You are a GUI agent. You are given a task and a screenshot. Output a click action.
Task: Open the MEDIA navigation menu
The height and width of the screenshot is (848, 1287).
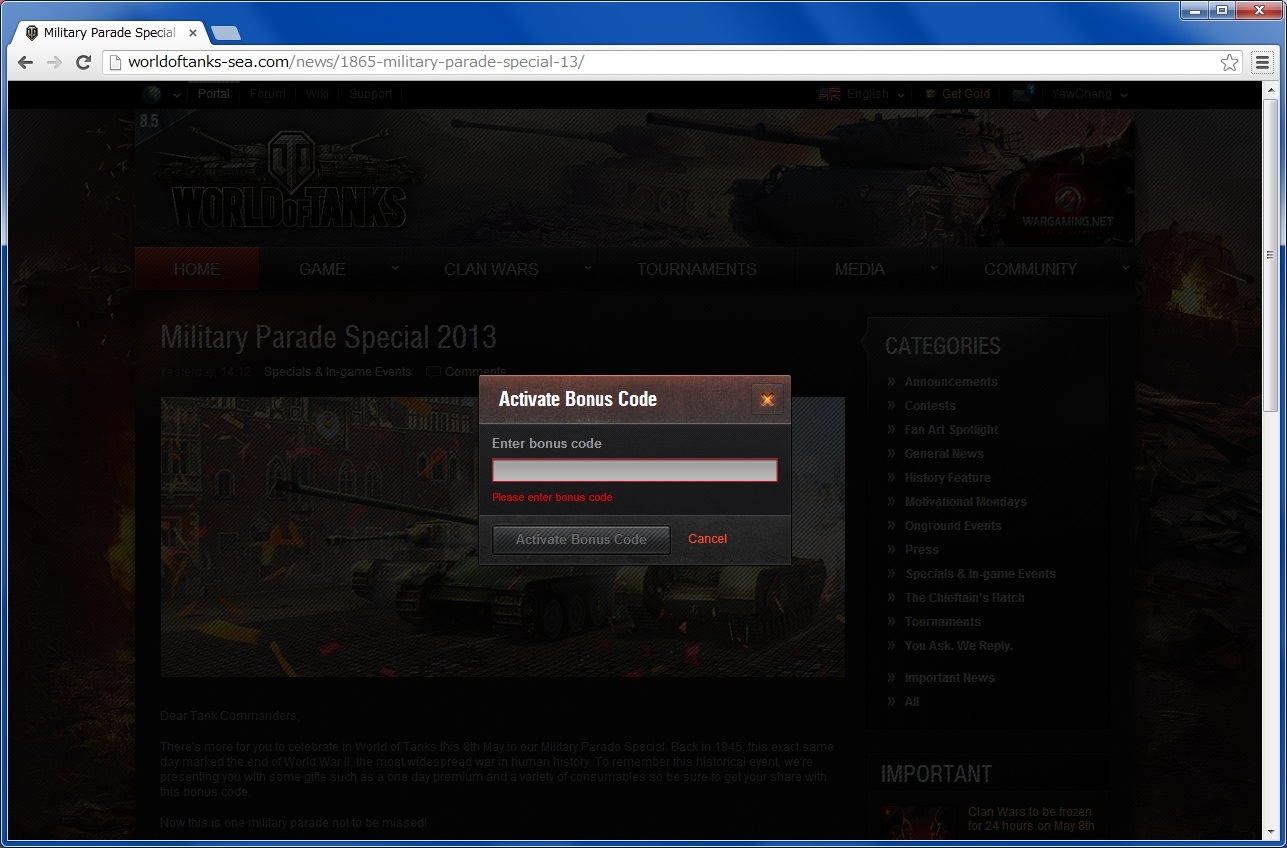pos(859,269)
